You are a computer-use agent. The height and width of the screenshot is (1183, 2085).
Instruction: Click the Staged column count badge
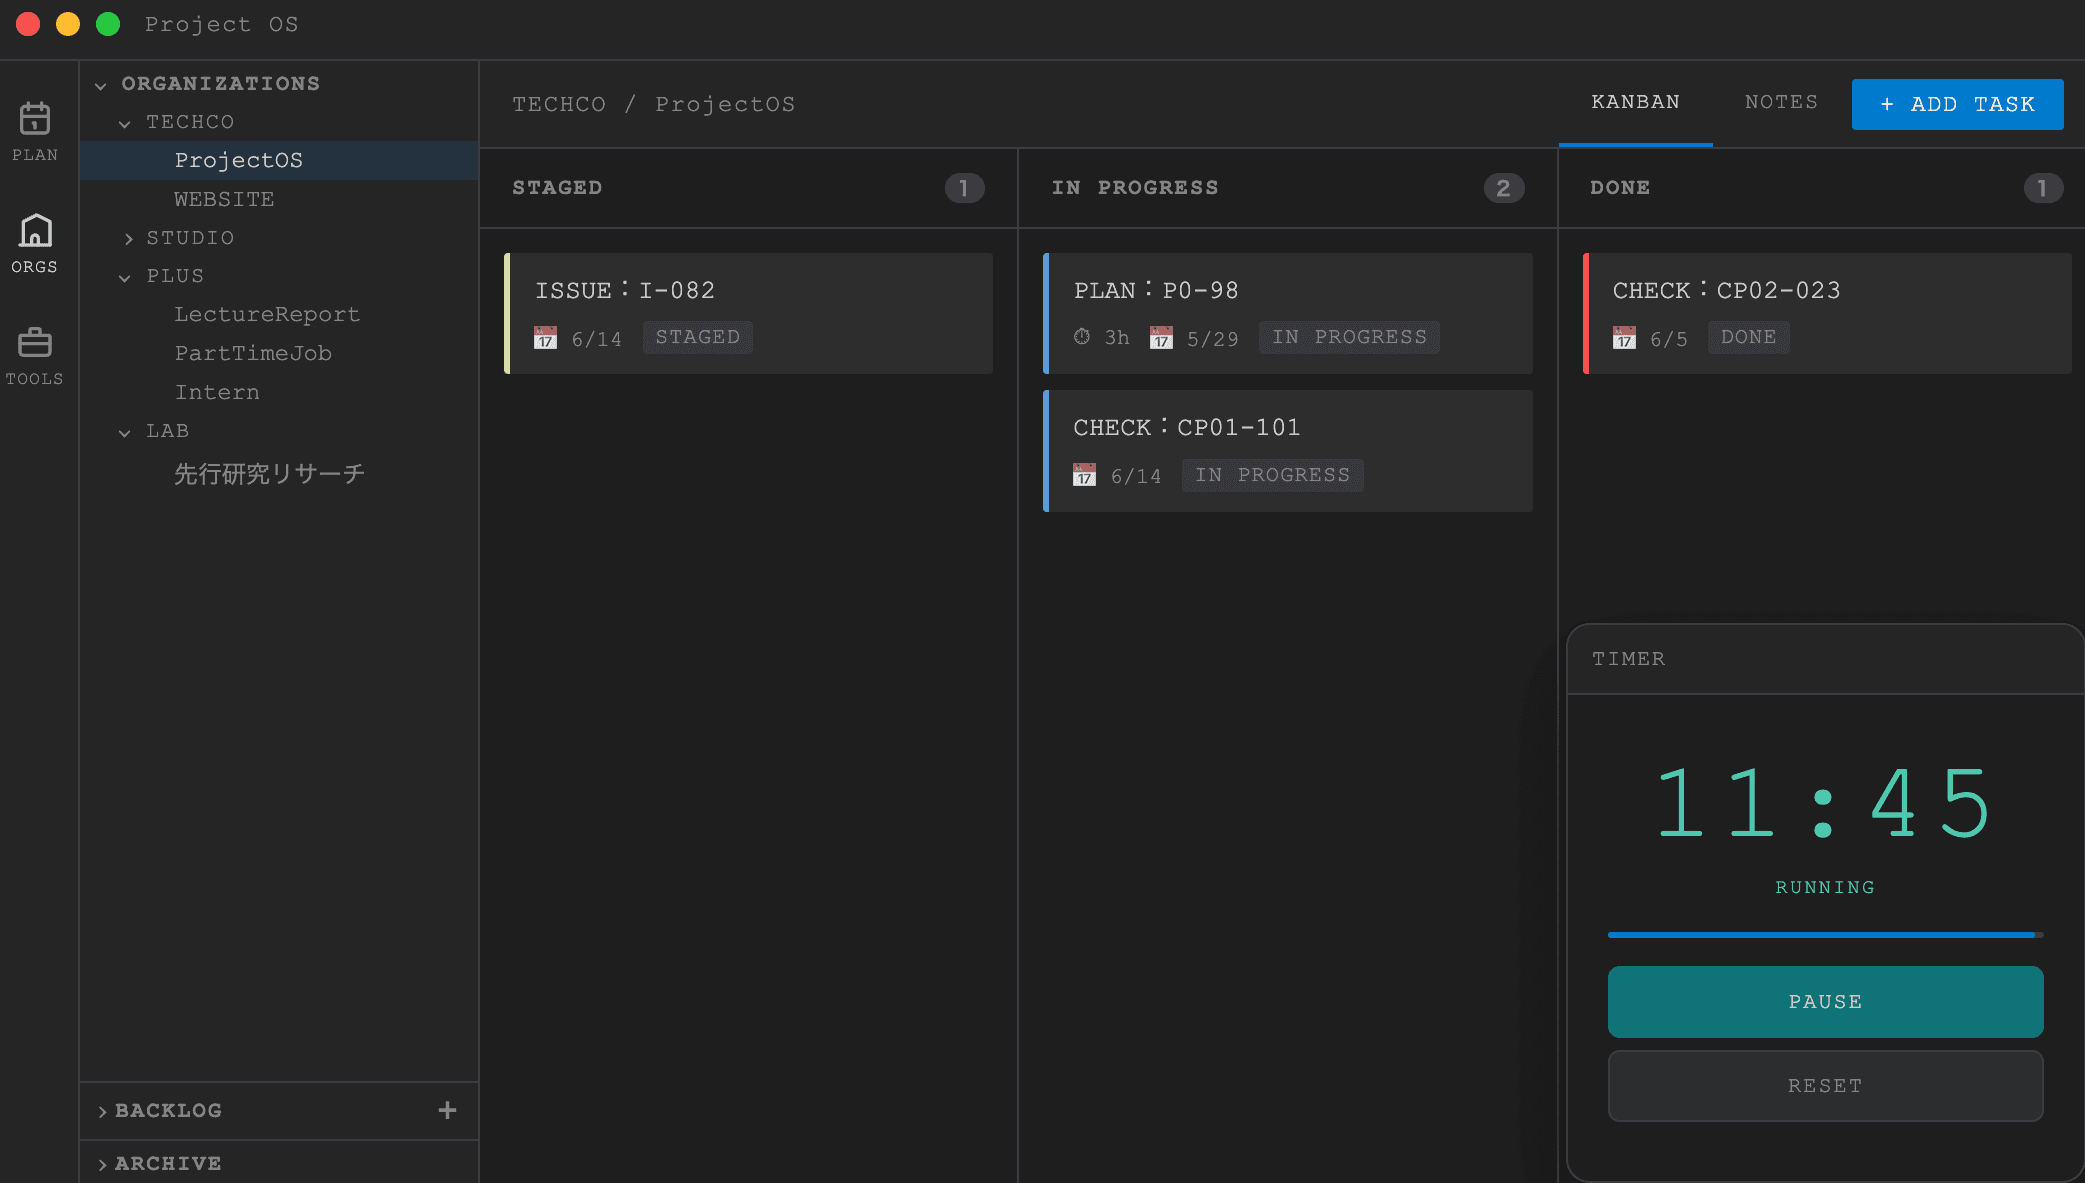pyautogui.click(x=964, y=188)
